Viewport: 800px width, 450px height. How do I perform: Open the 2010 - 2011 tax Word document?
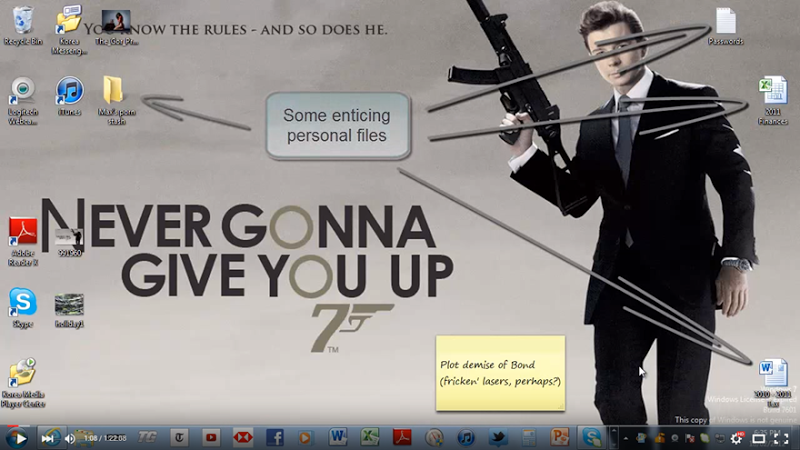coord(772,384)
